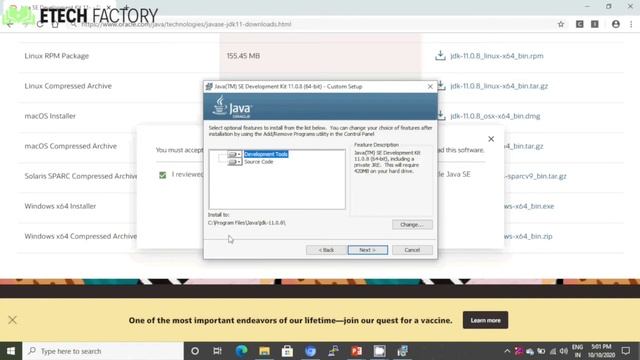
Task: Show hidden system tray icons
Action: pyautogui.click(x=507, y=351)
